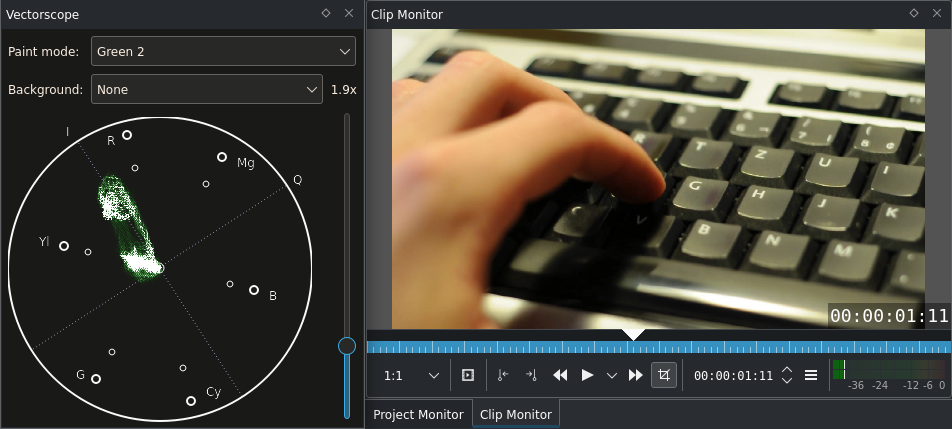Open play options arrow next to Play
Image resolution: width=952 pixels, height=429 pixels.
coord(612,376)
